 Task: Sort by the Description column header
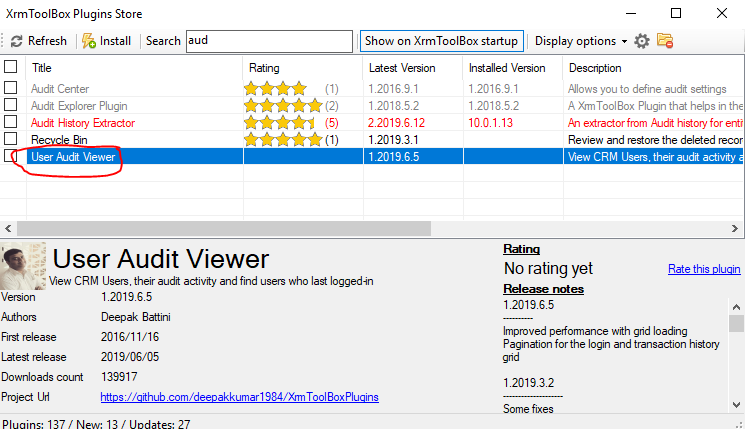click(653, 68)
